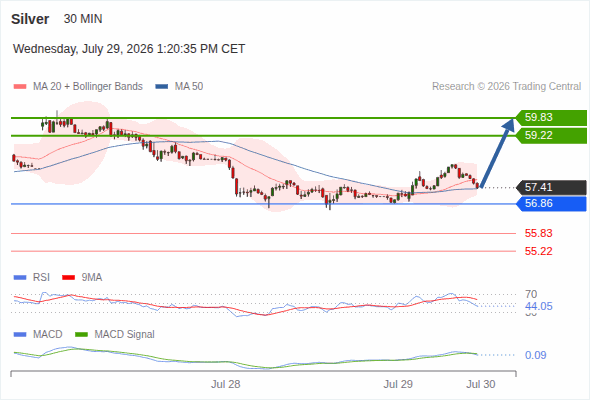The image size is (590, 400).
Task: Click the RSI 44.05 current value
Action: pos(538,306)
